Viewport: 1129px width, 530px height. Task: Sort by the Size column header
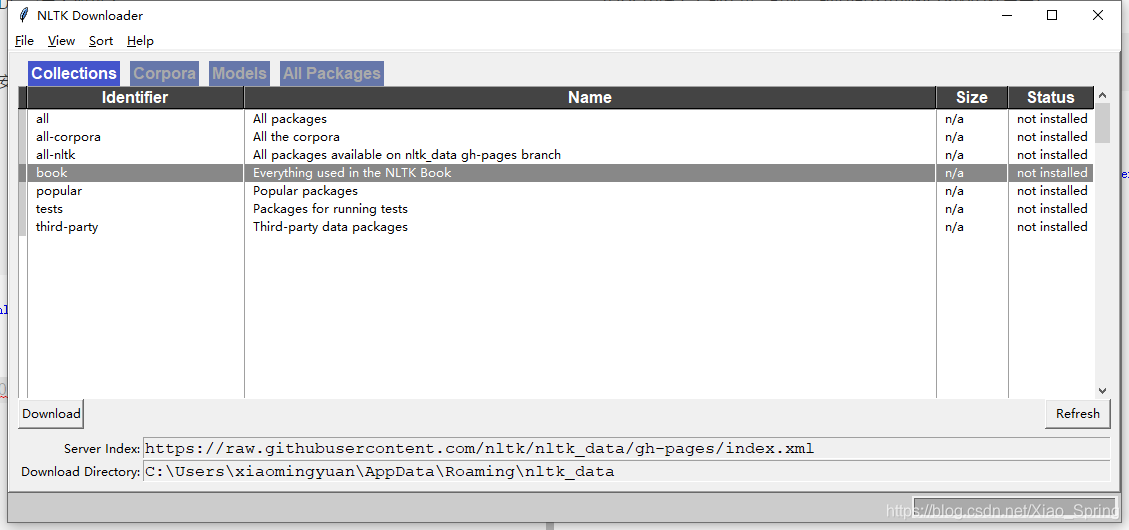(x=971, y=97)
